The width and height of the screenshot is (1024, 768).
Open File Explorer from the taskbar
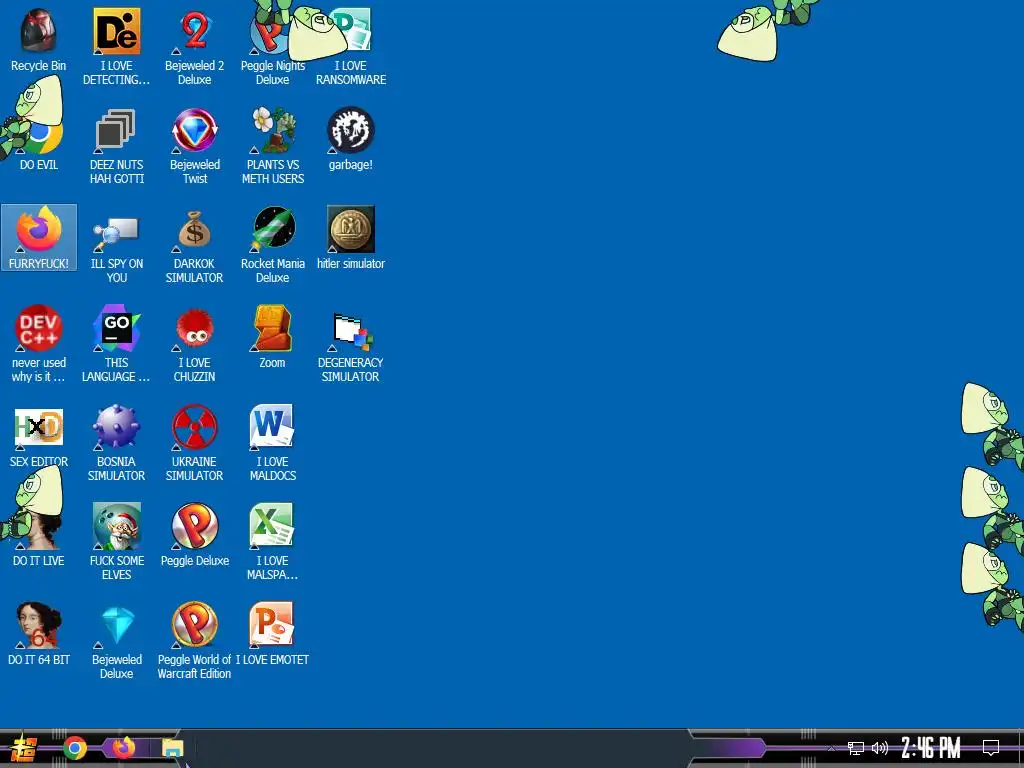click(172, 748)
